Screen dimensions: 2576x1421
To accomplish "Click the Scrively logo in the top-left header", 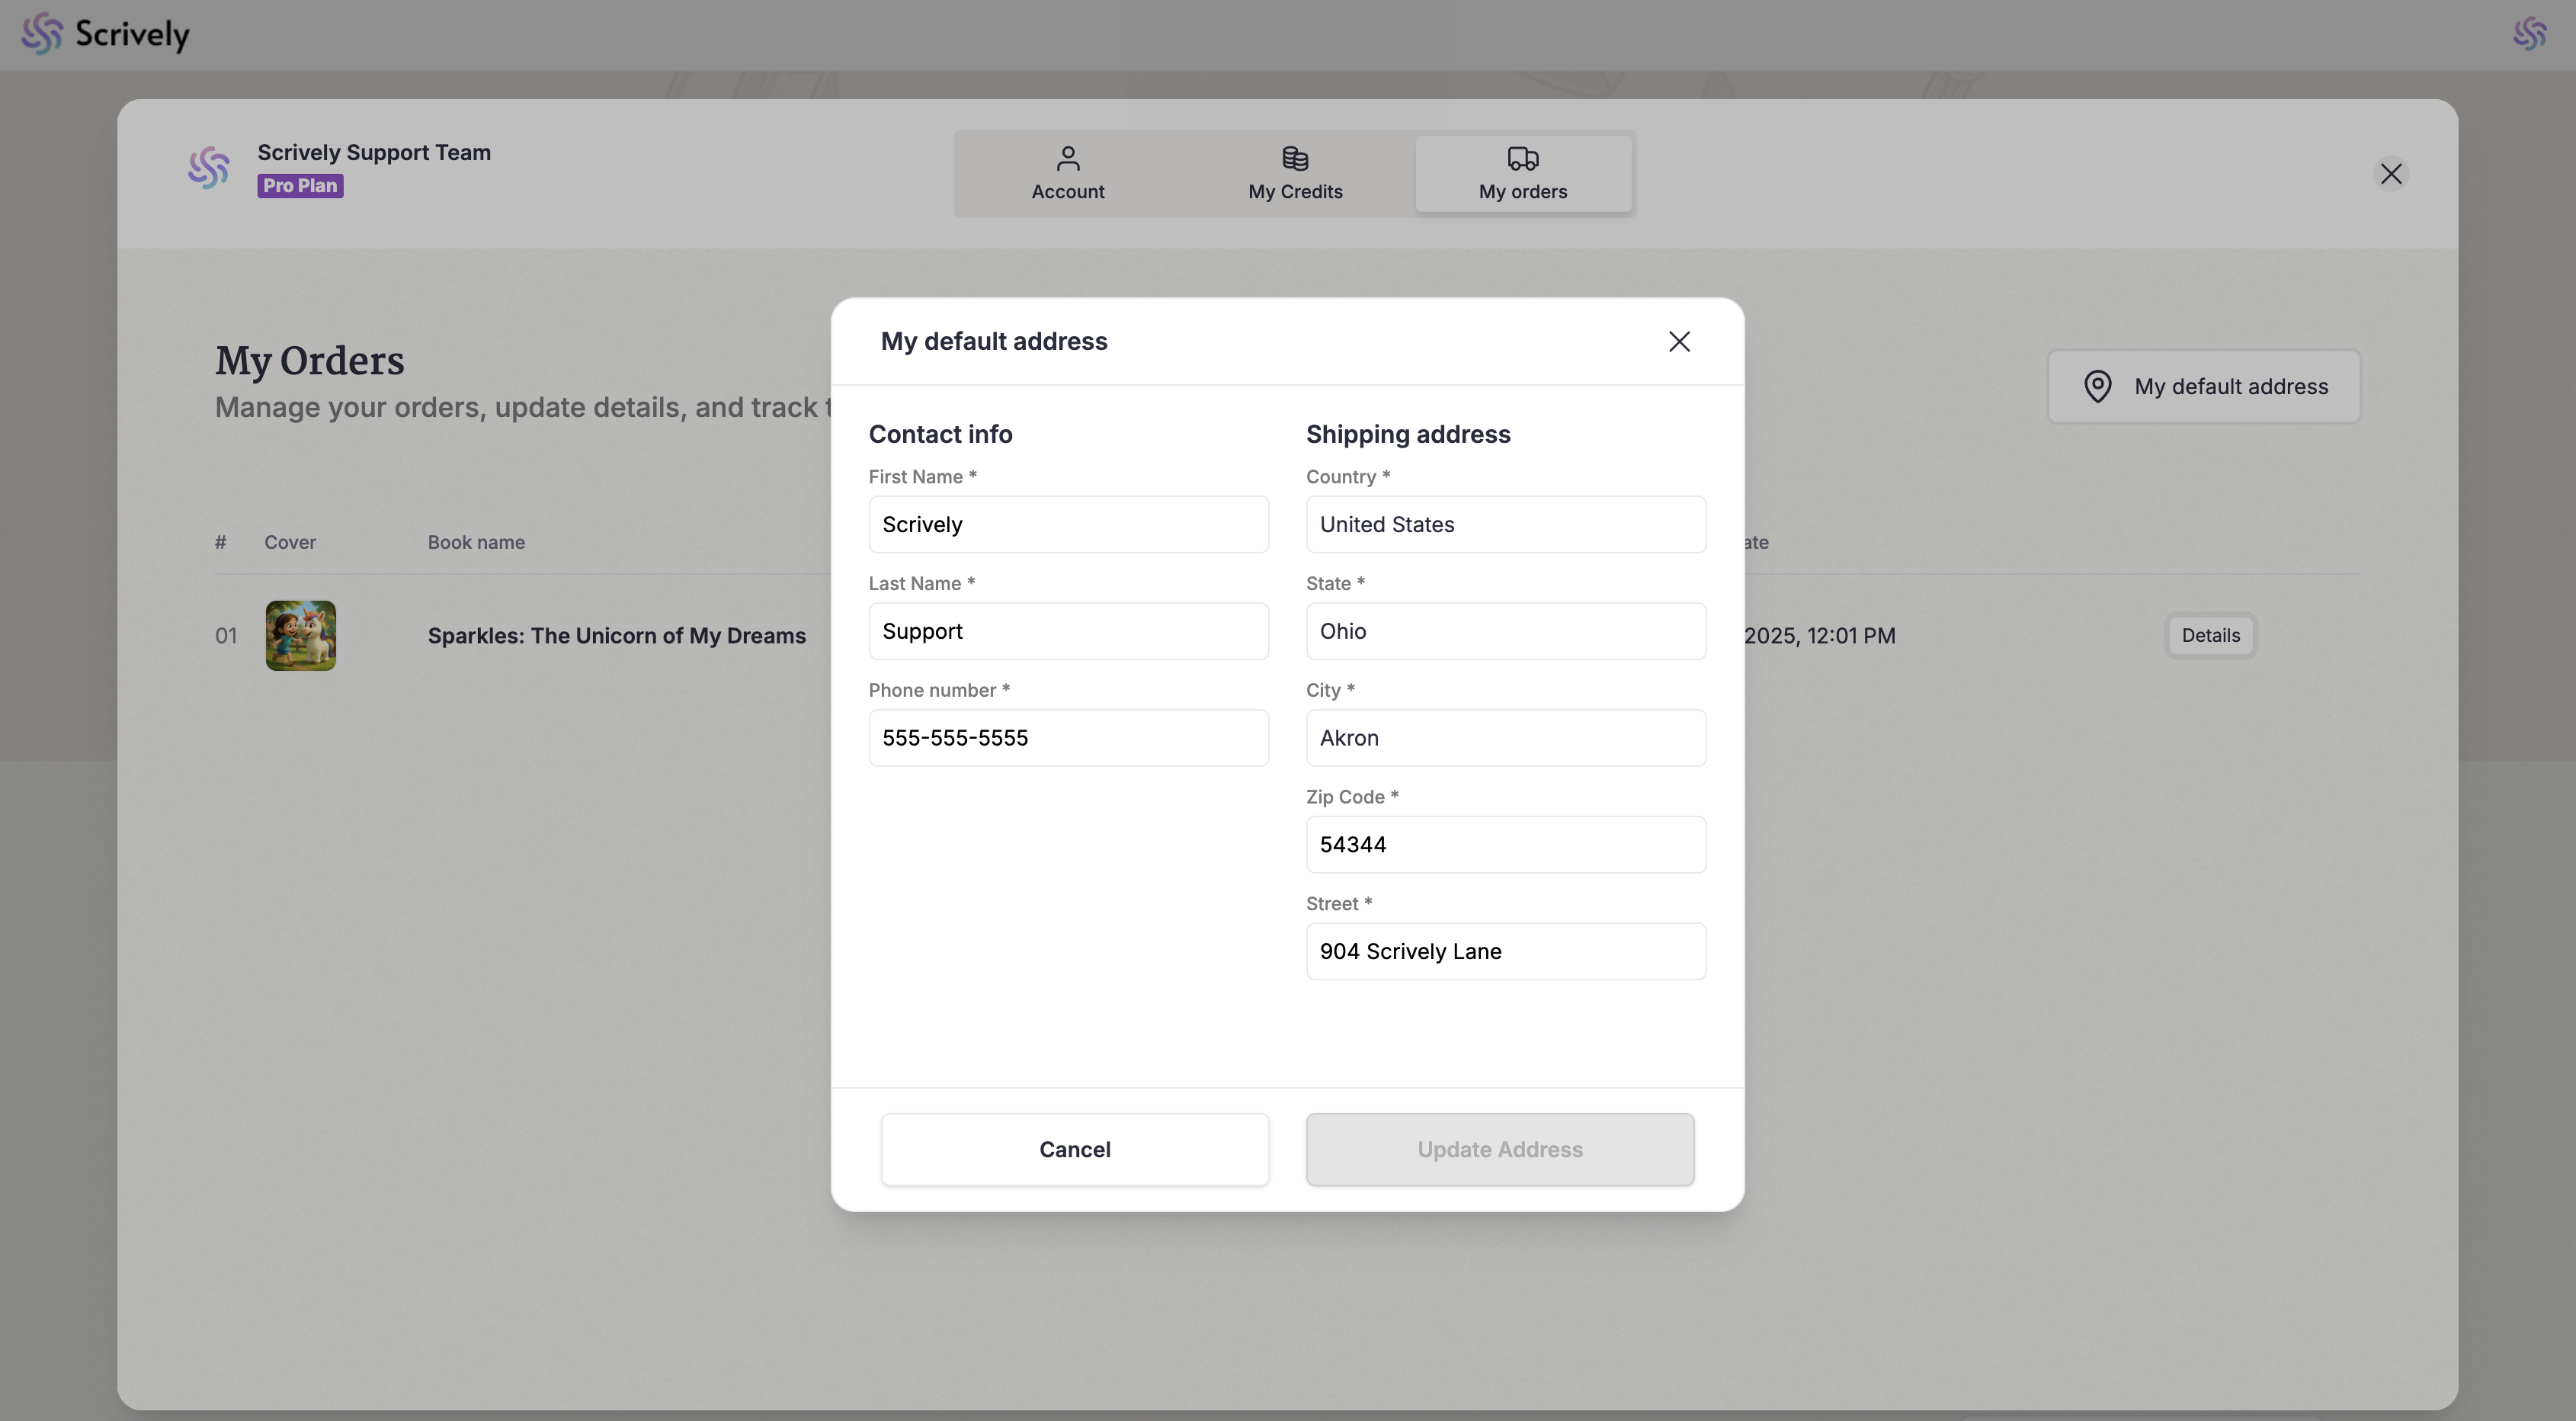I will point(105,34).
